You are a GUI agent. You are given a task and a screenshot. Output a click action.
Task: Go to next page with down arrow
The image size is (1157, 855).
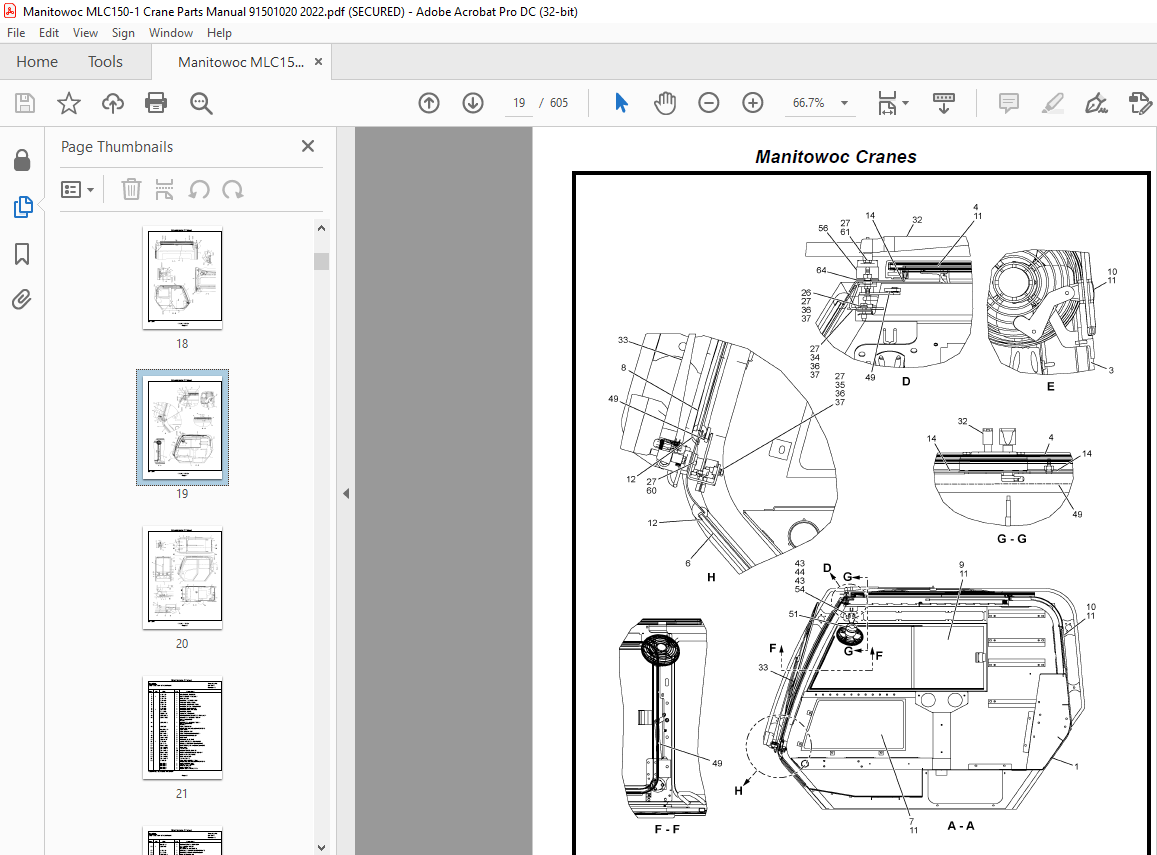pyautogui.click(x=473, y=103)
